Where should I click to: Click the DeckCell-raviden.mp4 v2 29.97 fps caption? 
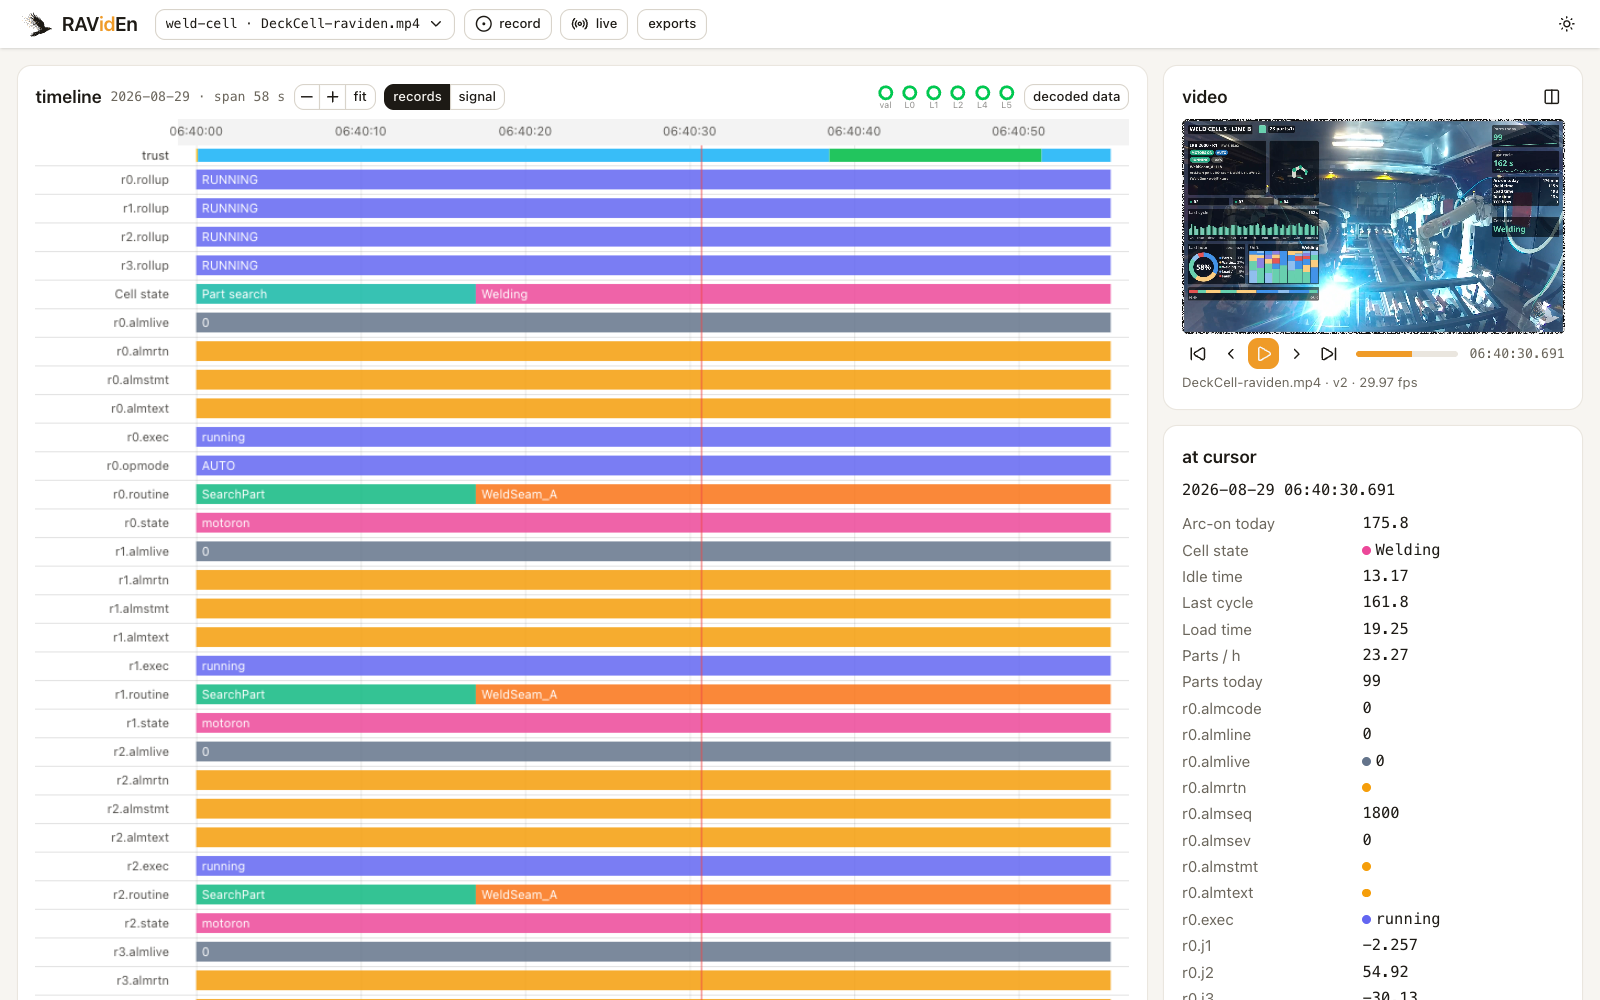(x=1299, y=382)
